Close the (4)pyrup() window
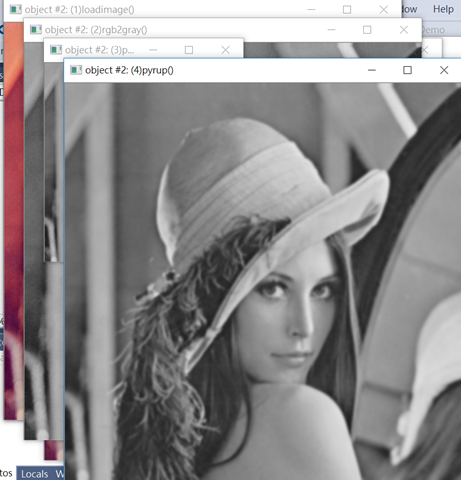 pyautogui.click(x=444, y=70)
